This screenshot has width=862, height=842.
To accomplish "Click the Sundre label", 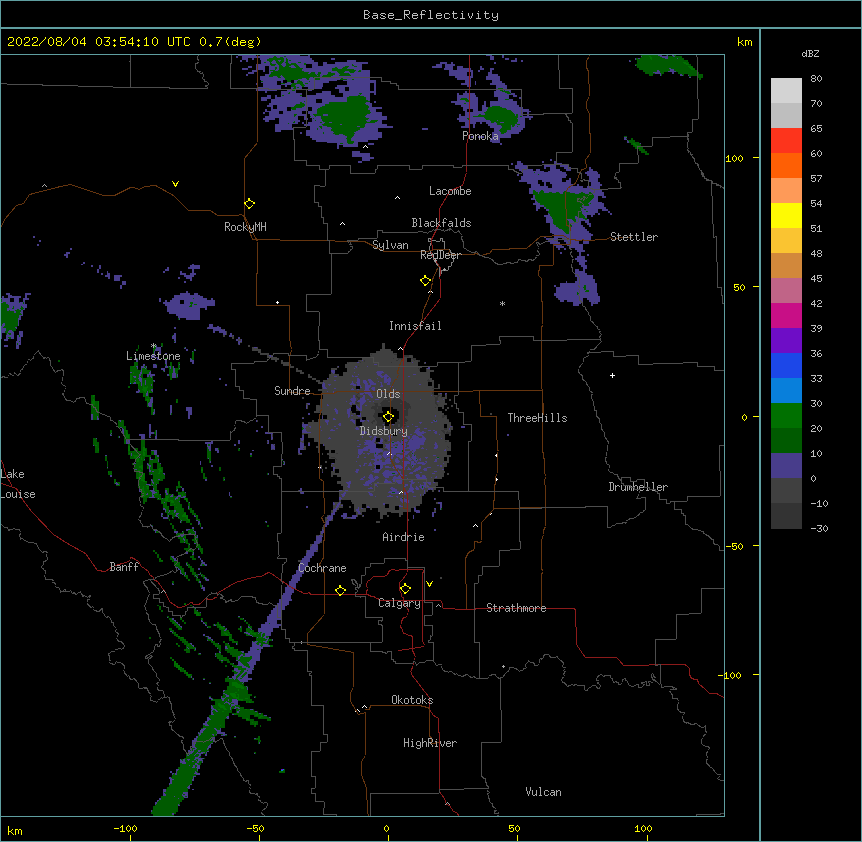I will click(x=292, y=391).
